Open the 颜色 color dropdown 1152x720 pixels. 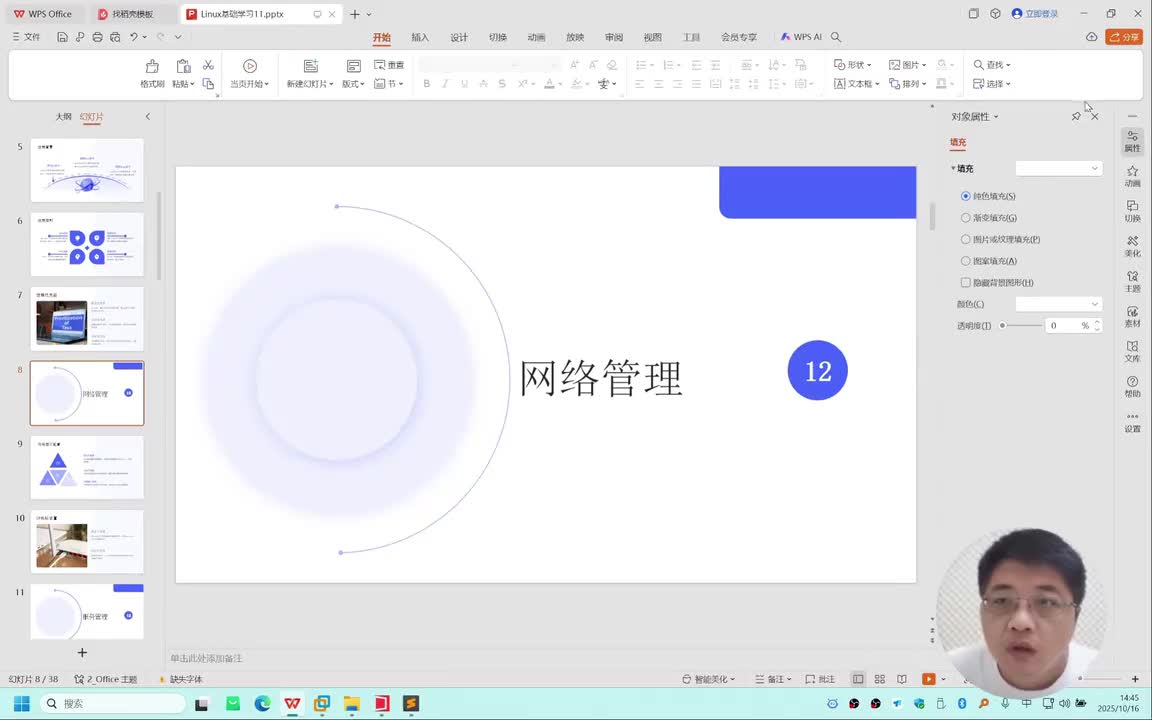coord(1059,304)
